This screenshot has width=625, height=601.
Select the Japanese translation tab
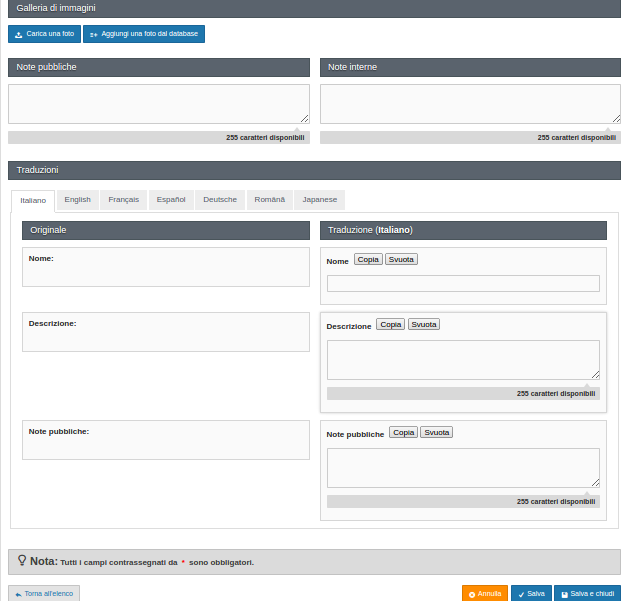click(x=320, y=200)
